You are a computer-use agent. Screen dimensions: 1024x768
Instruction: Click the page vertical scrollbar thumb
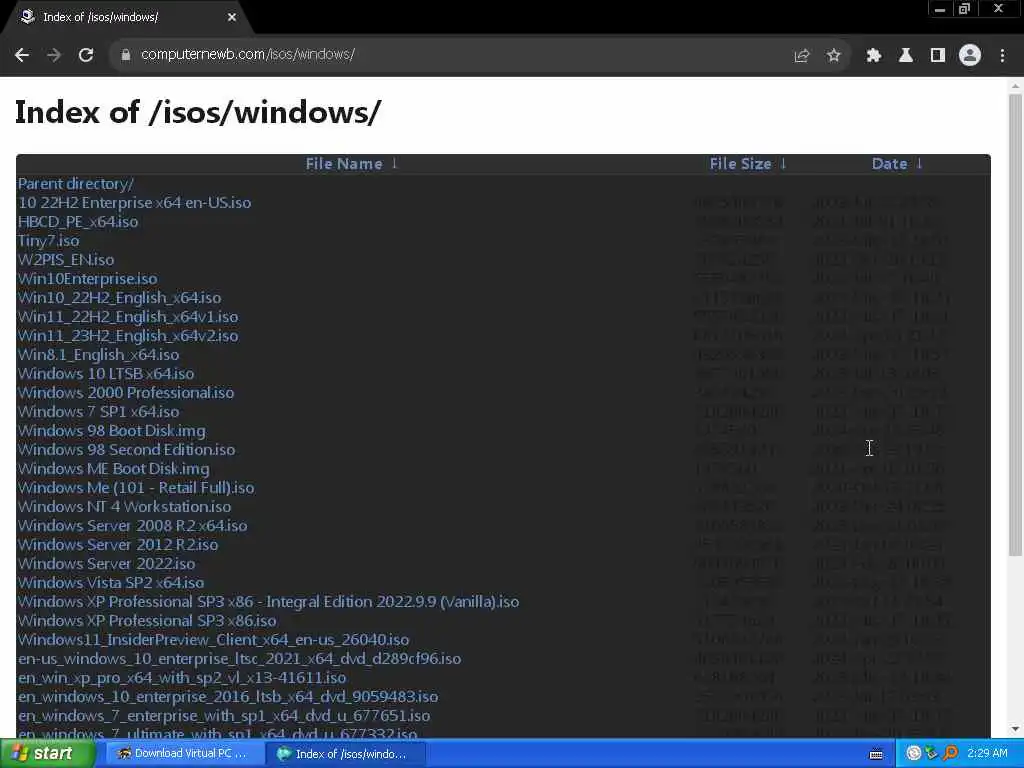coord(1015,325)
